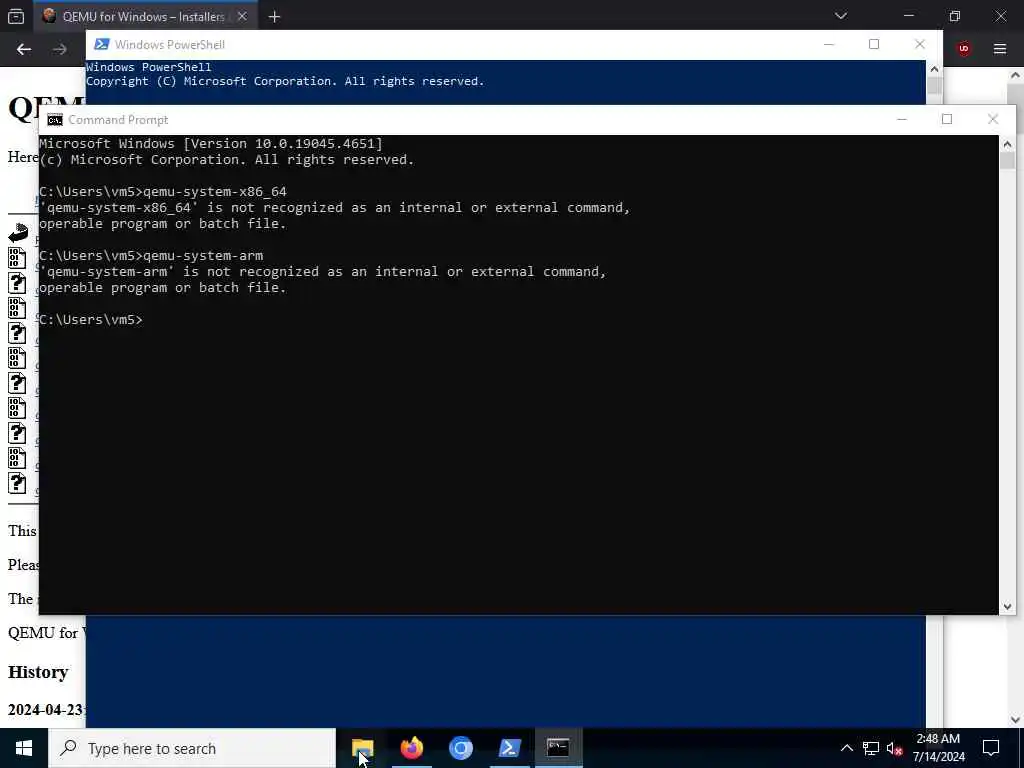Open File Explorer from the taskbar
This screenshot has height=768, width=1024.
(362, 748)
